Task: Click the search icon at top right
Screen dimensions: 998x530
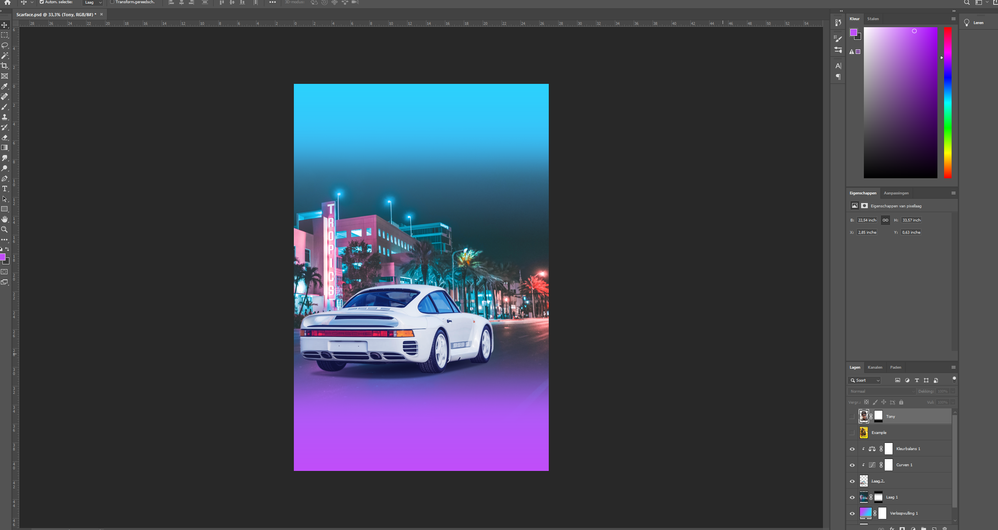Action: tap(967, 3)
